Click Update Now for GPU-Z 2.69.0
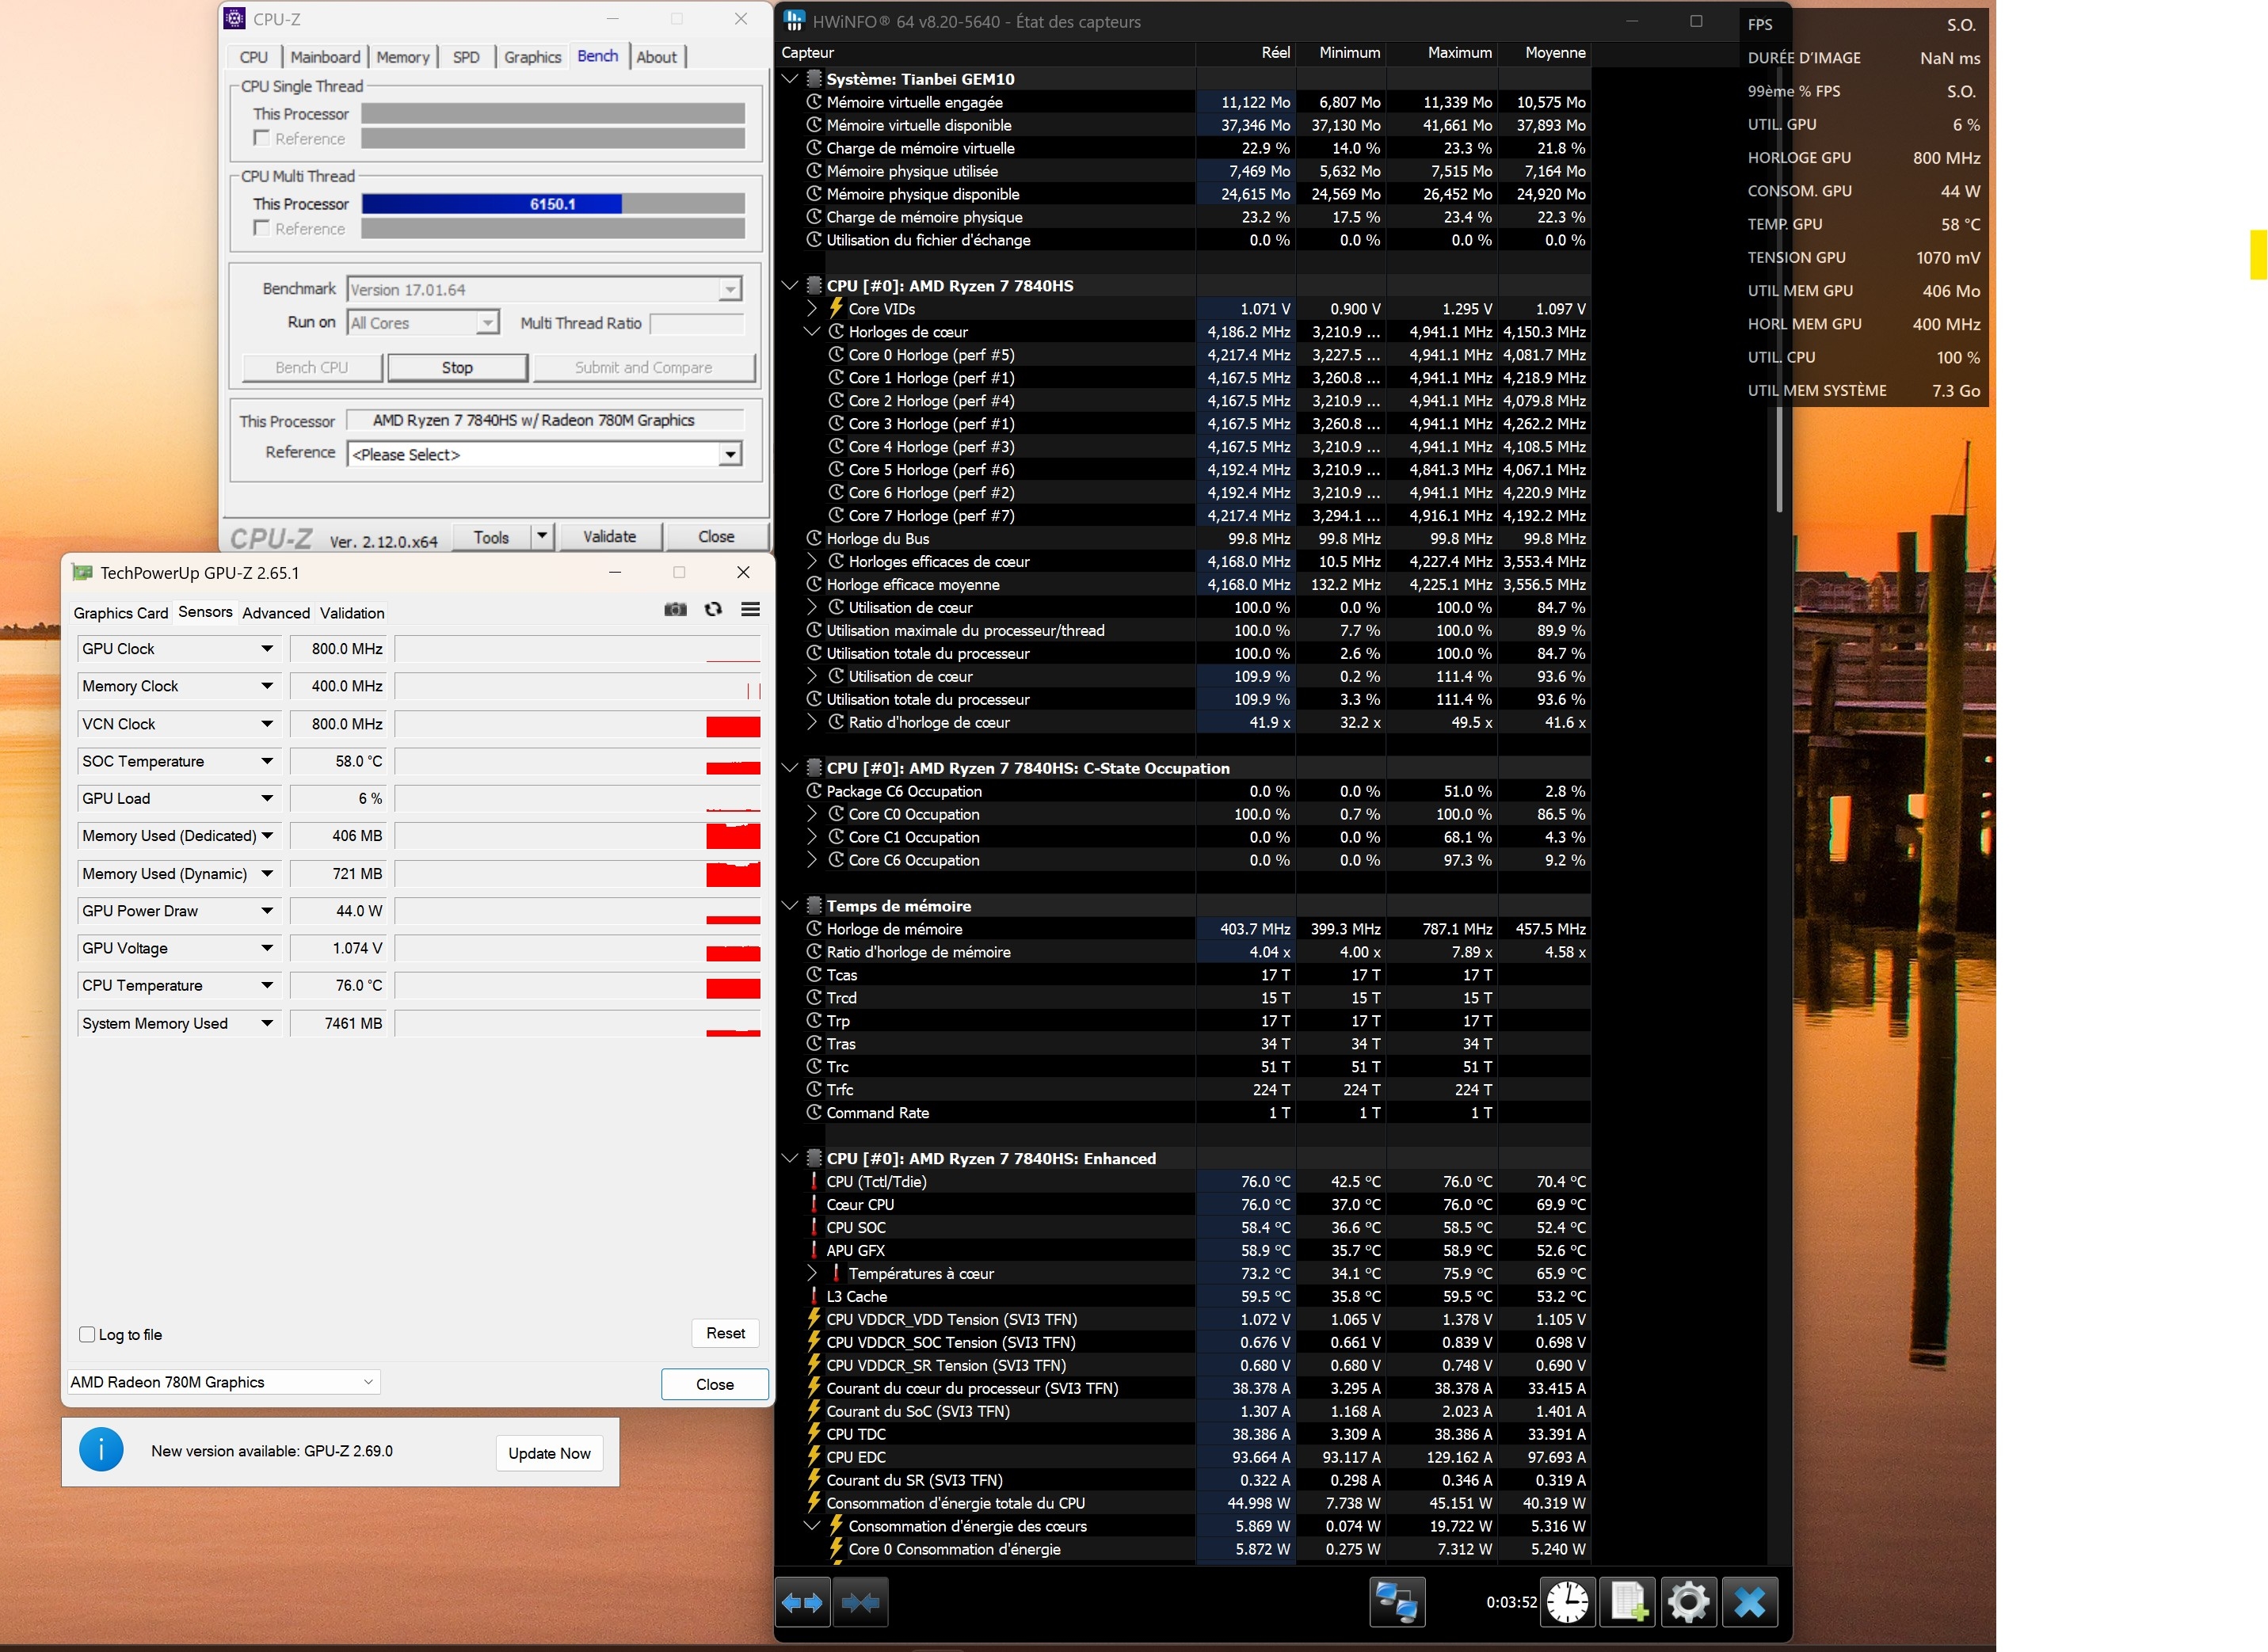The height and width of the screenshot is (1652, 2268). (x=549, y=1453)
